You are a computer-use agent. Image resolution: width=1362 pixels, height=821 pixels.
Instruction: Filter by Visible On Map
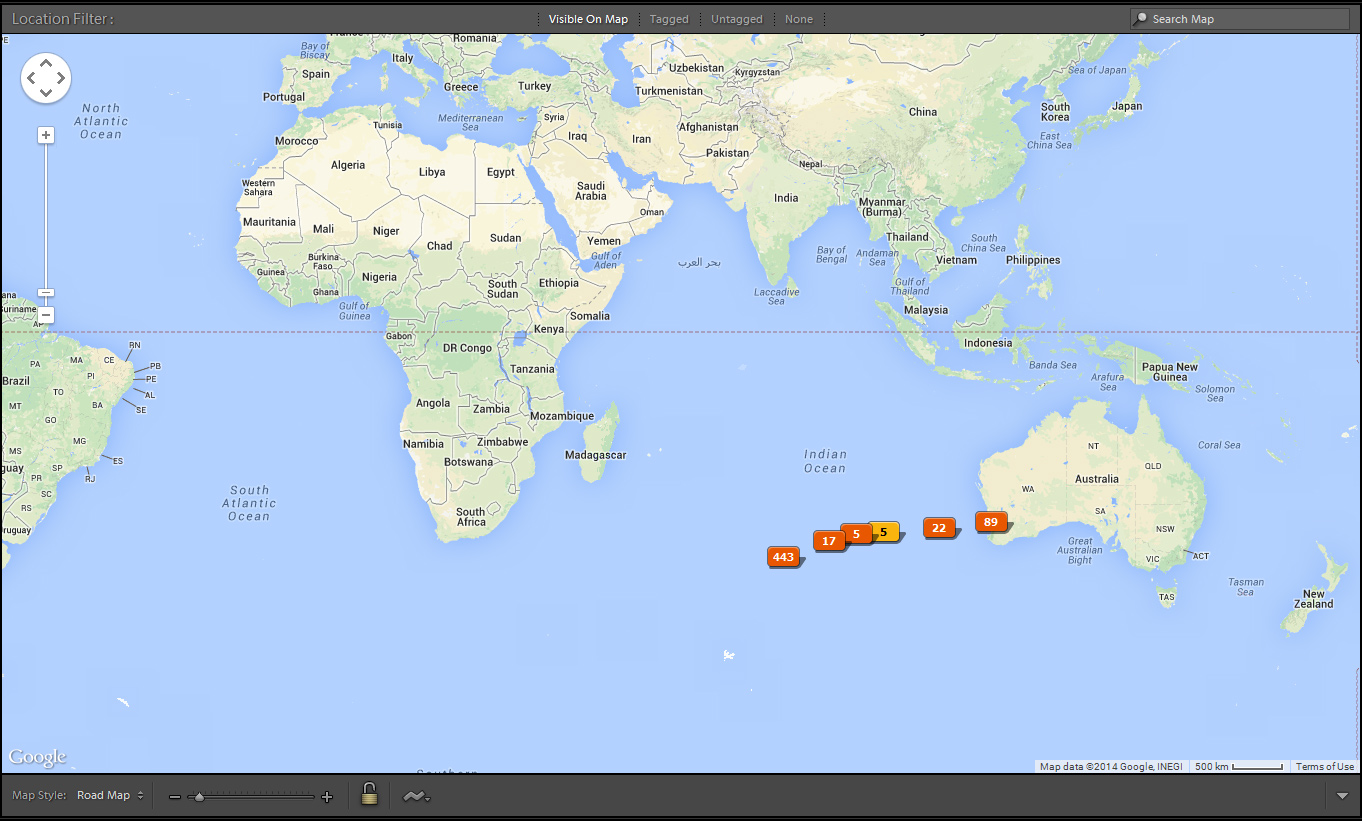click(x=588, y=19)
